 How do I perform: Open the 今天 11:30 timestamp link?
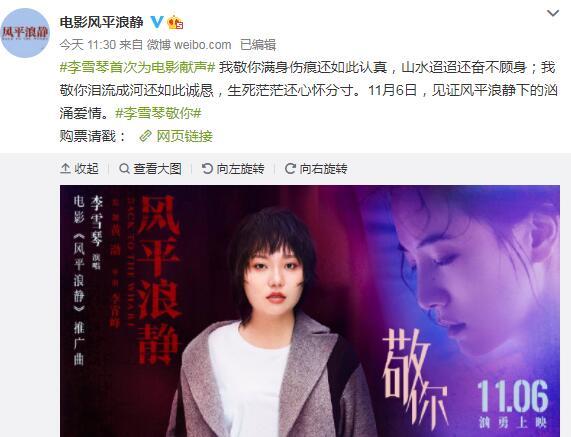click(88, 45)
